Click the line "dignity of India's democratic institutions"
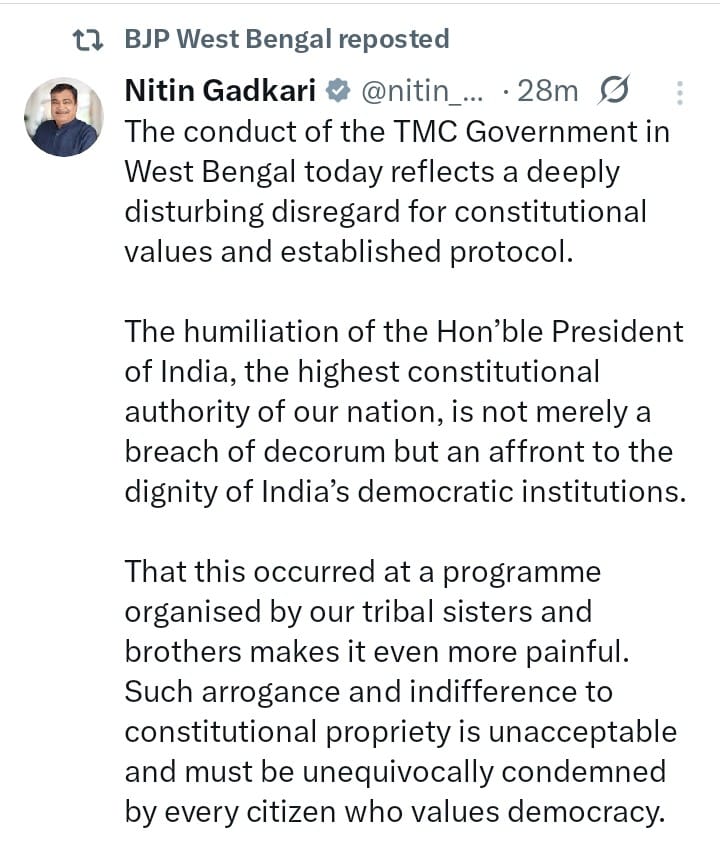 tap(405, 491)
